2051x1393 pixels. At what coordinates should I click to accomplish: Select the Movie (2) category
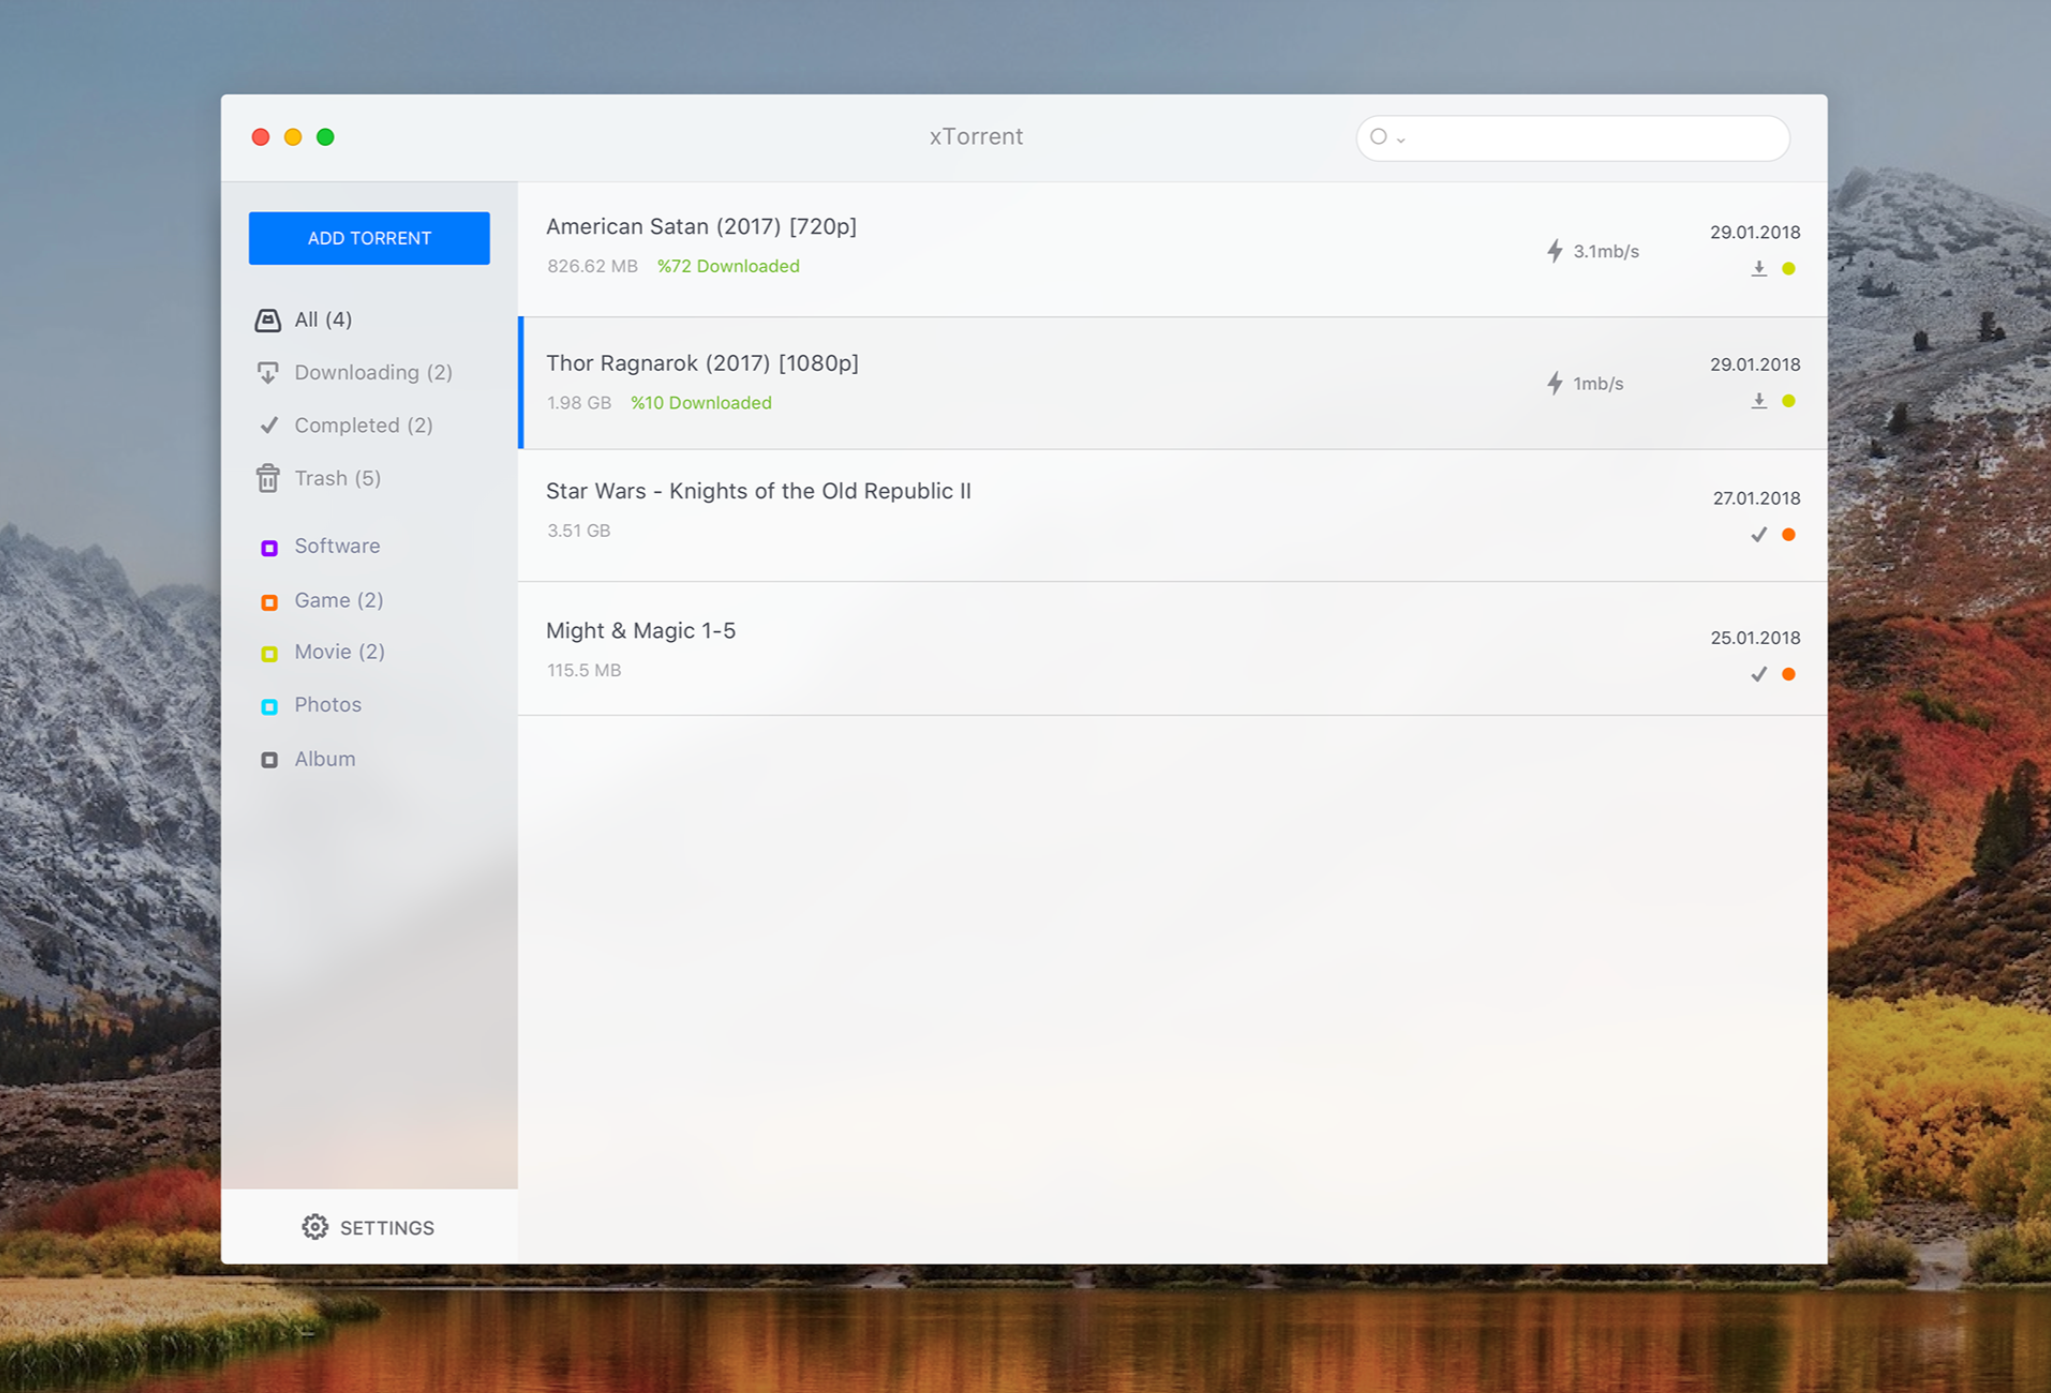(x=339, y=652)
